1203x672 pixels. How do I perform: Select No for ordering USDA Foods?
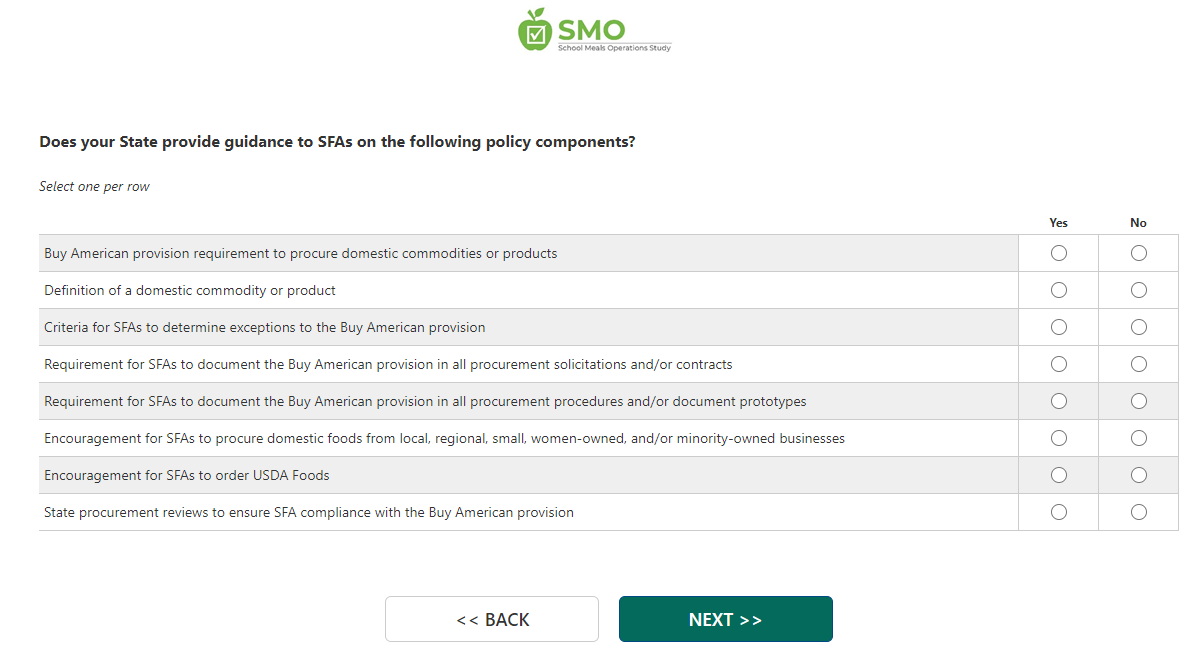(1139, 475)
